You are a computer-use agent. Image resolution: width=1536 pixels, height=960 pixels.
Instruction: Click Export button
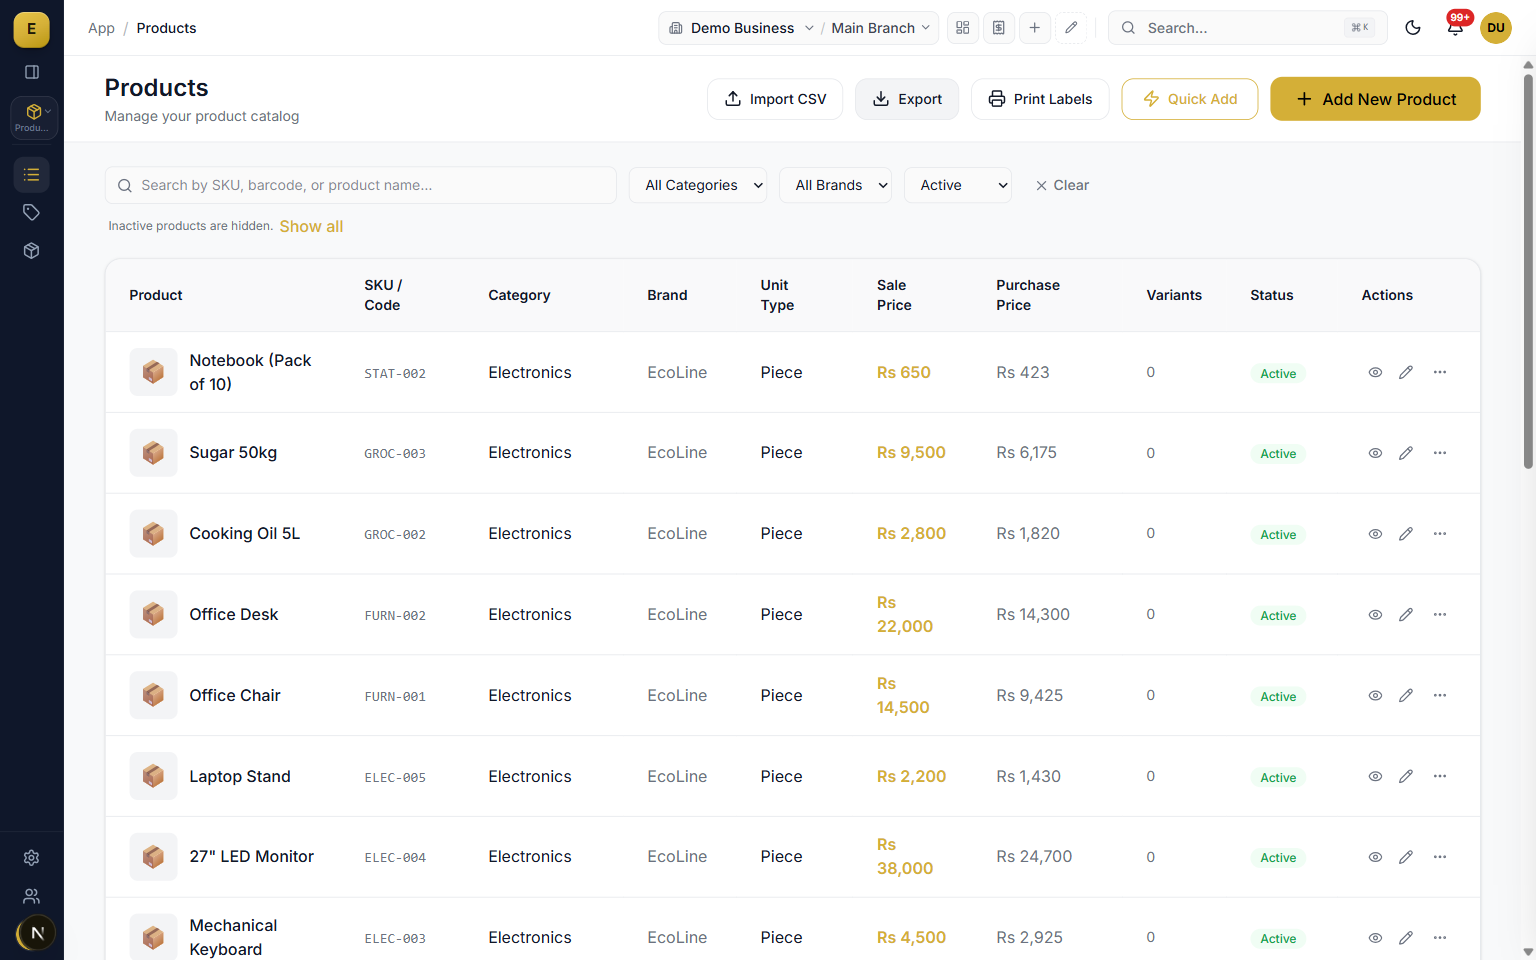[x=907, y=99]
